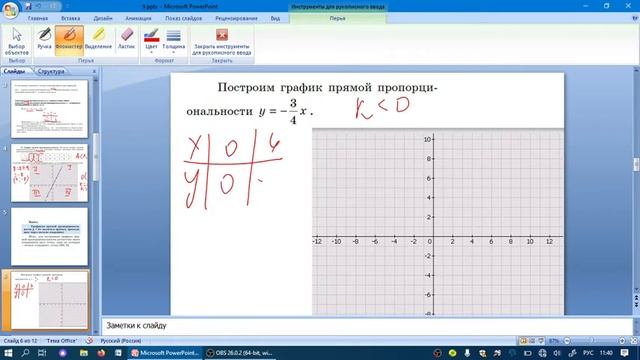Click the system clock showing 11:40
Image resolution: width=640 pixels, height=360 pixels.
tap(607, 353)
